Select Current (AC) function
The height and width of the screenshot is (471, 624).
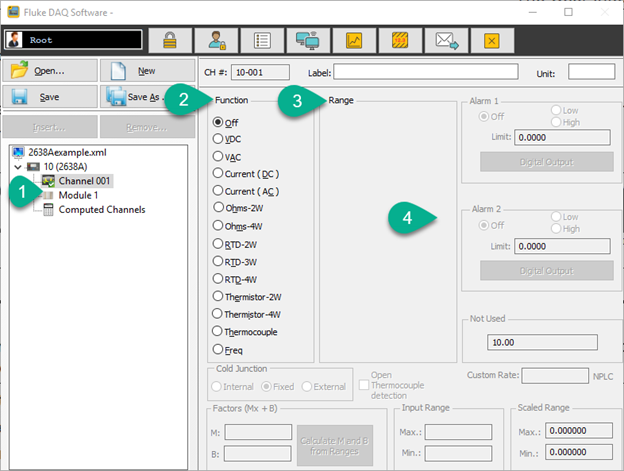coord(218,191)
